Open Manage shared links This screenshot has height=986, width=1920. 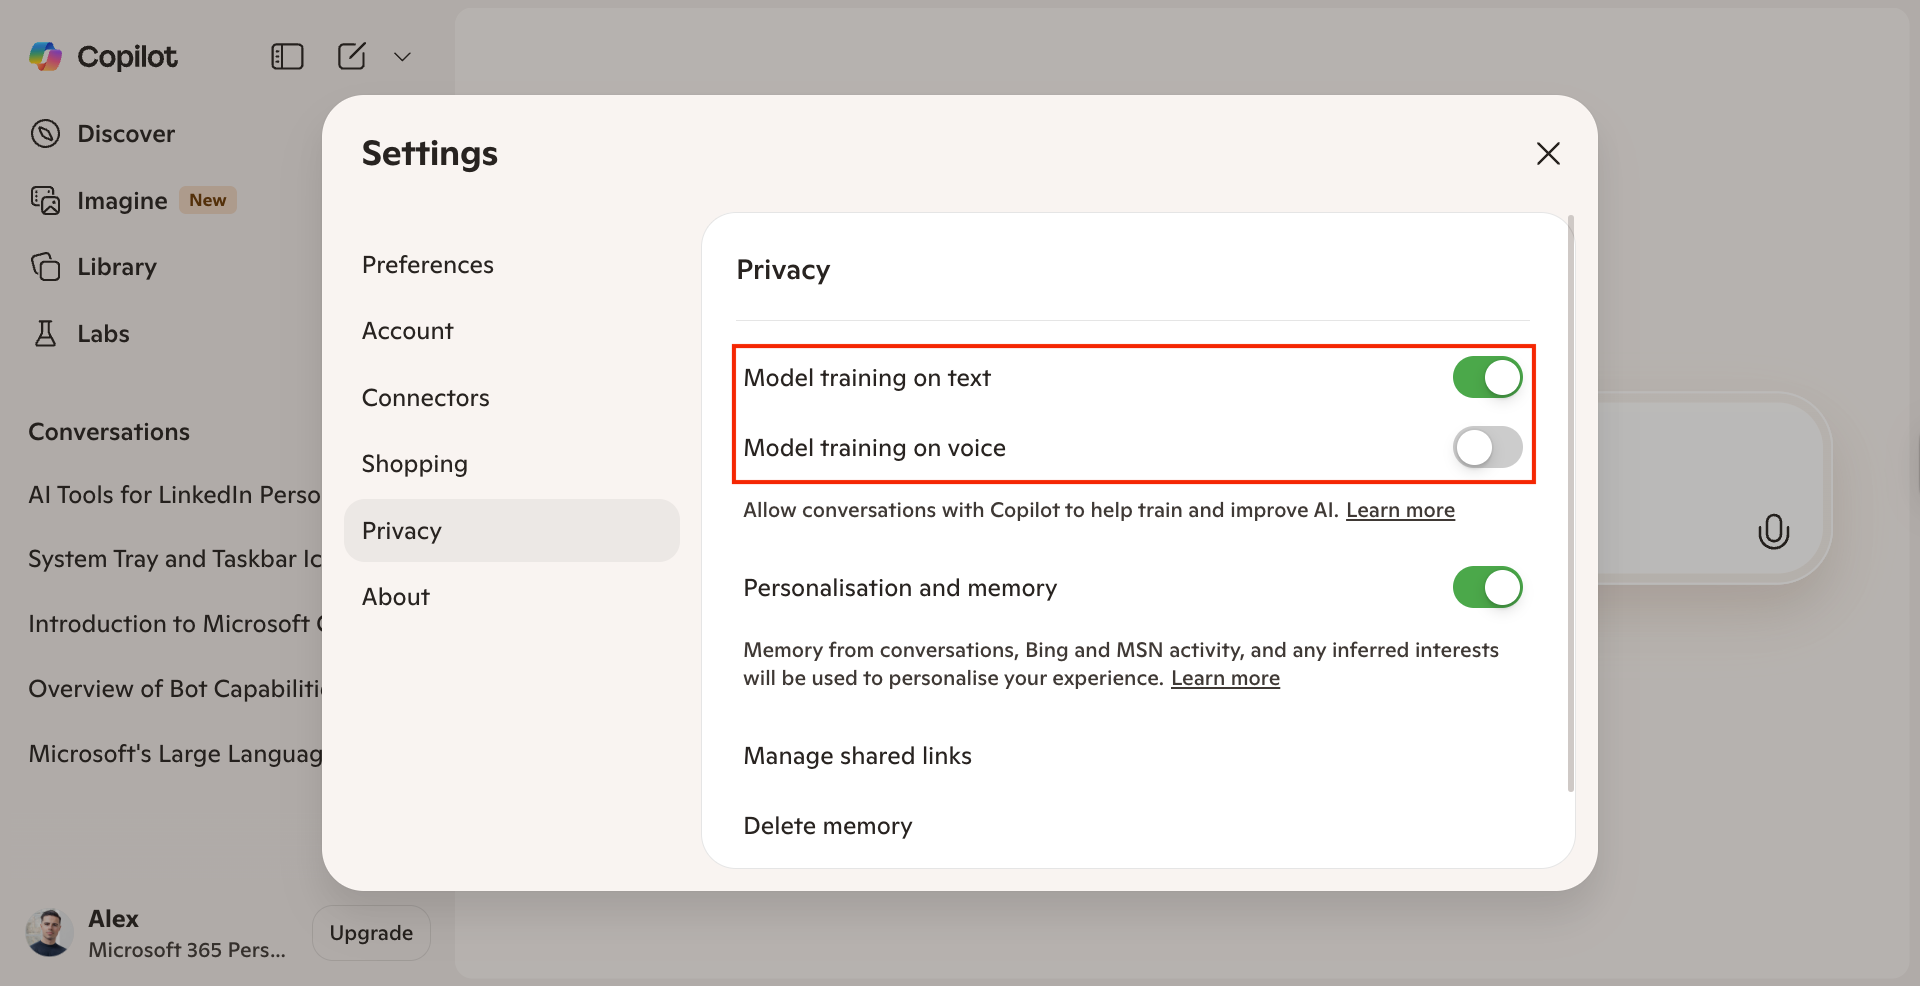(857, 756)
